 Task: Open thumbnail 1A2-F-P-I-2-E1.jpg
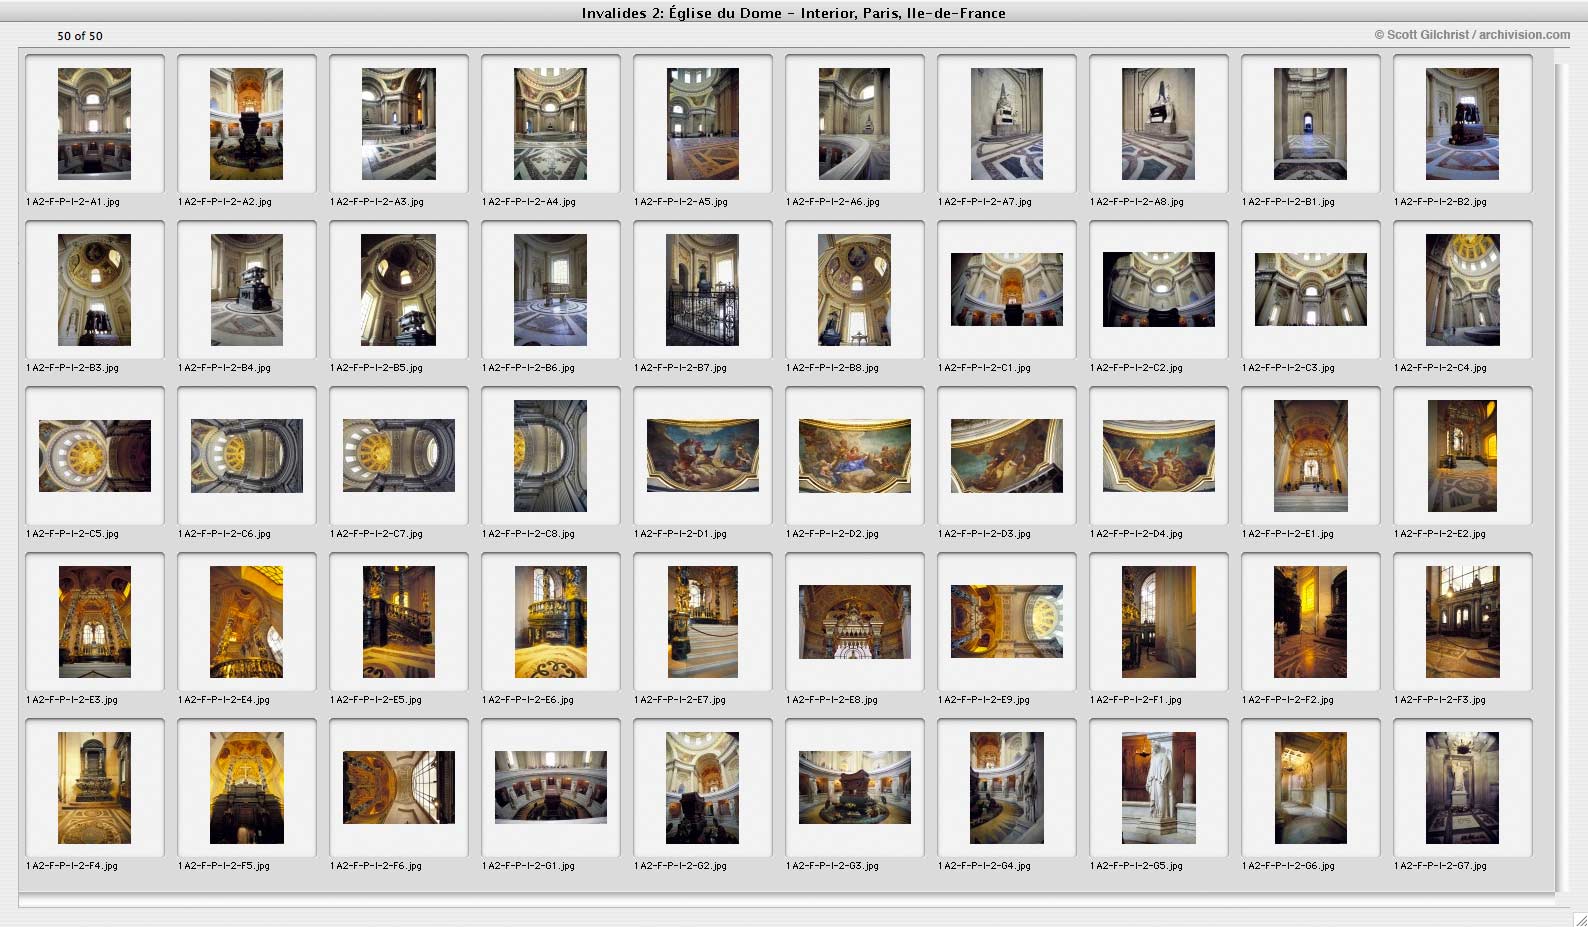click(1311, 456)
